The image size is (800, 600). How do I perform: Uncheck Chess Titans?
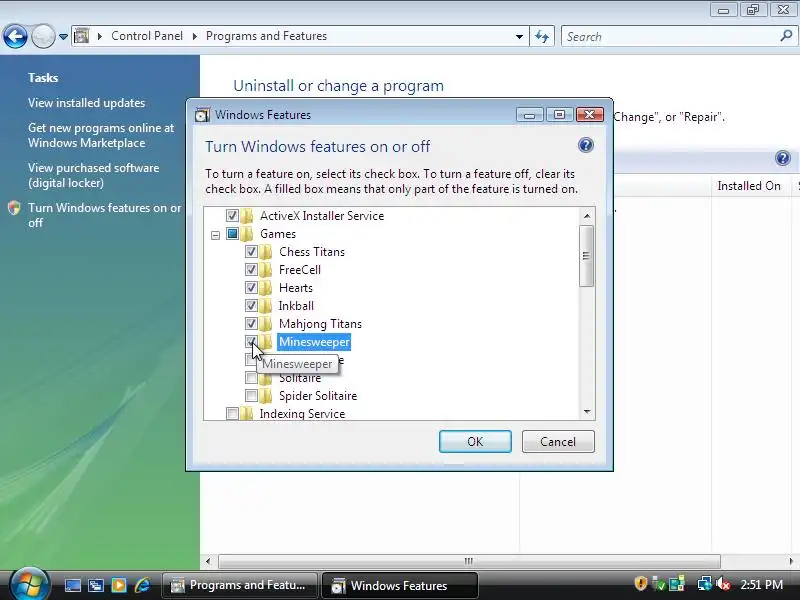click(251, 252)
